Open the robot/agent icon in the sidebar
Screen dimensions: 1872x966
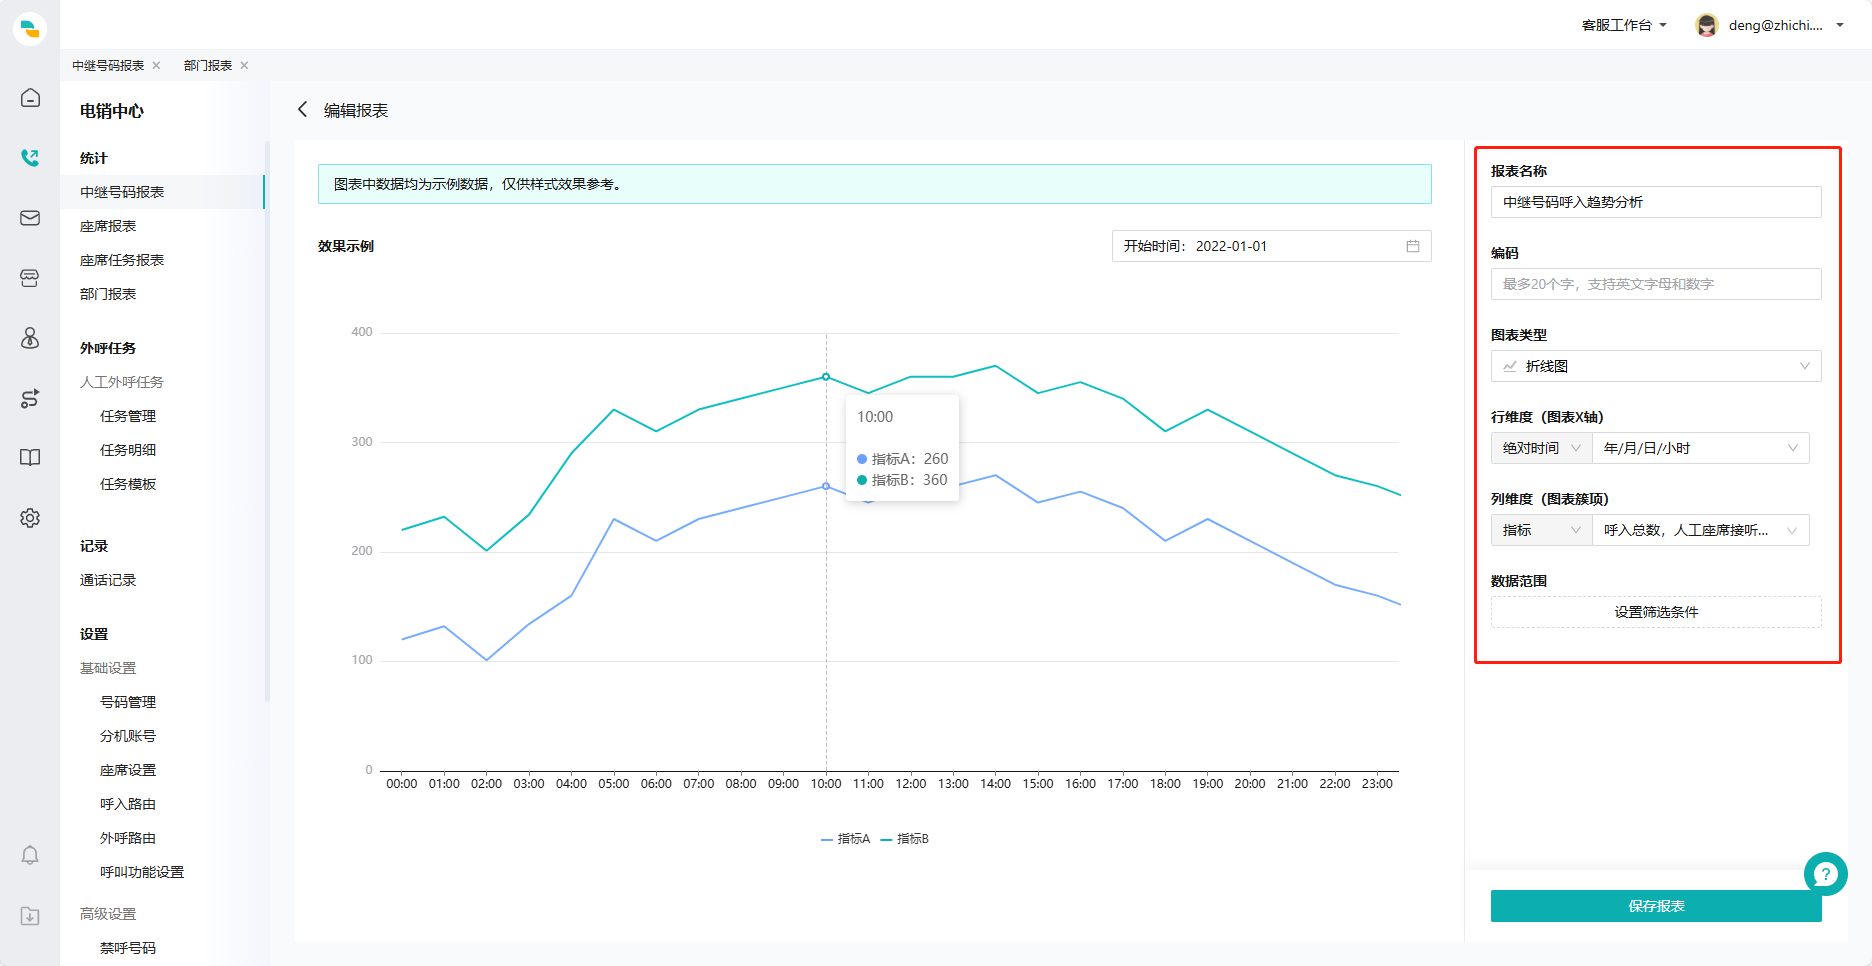30,338
